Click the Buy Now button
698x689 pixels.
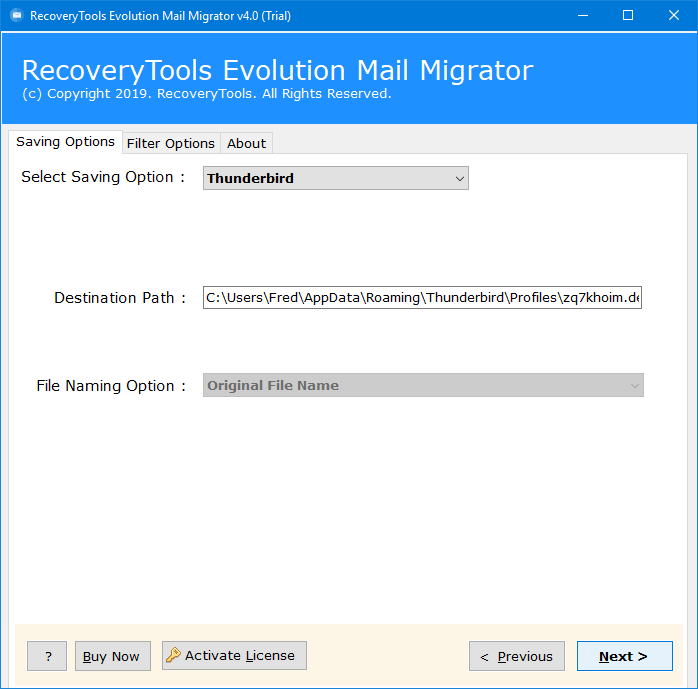click(113, 656)
